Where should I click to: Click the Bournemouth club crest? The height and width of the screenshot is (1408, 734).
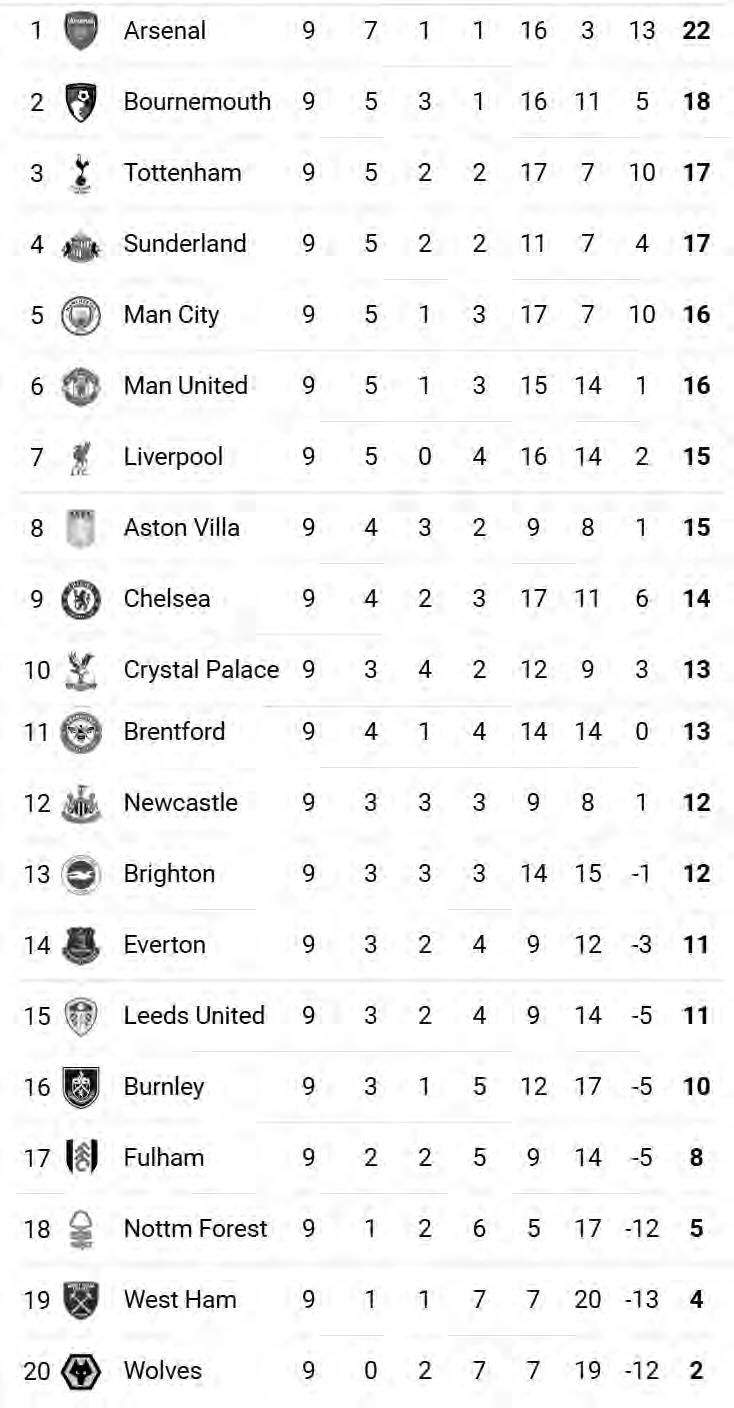click(81, 102)
